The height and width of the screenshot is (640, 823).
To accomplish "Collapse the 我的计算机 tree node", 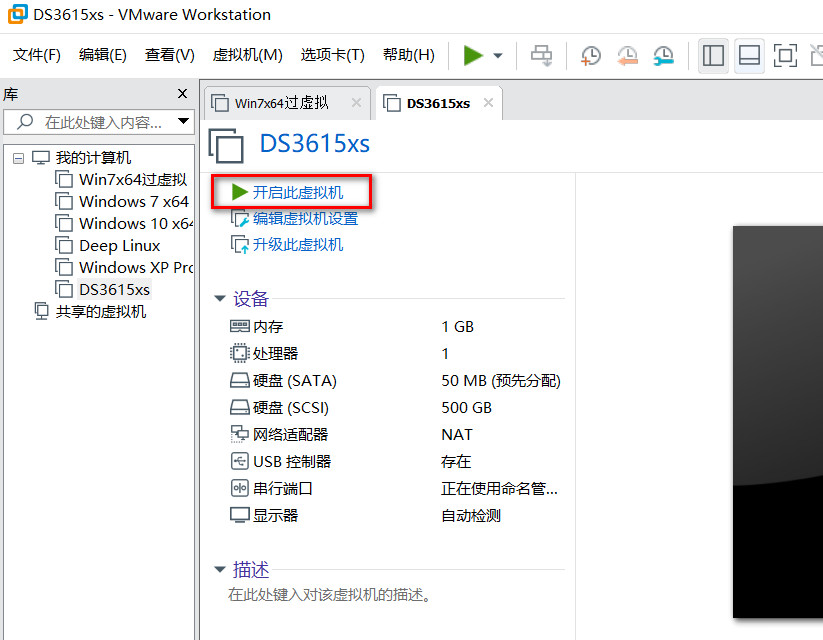I will 19,158.
